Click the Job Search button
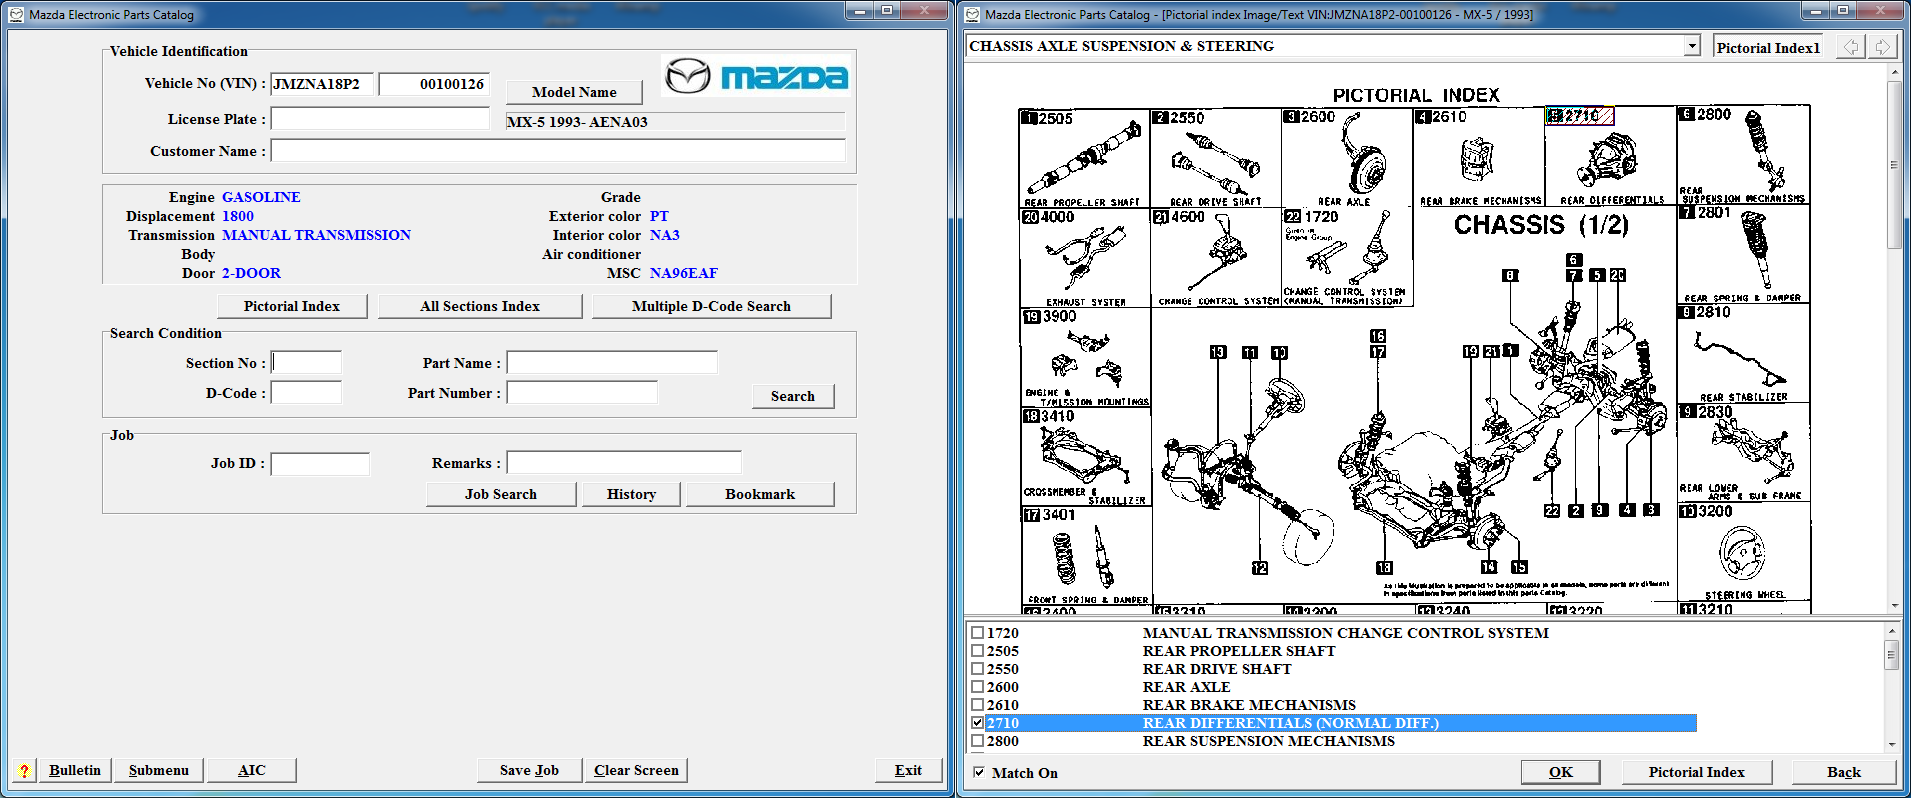 click(x=501, y=494)
